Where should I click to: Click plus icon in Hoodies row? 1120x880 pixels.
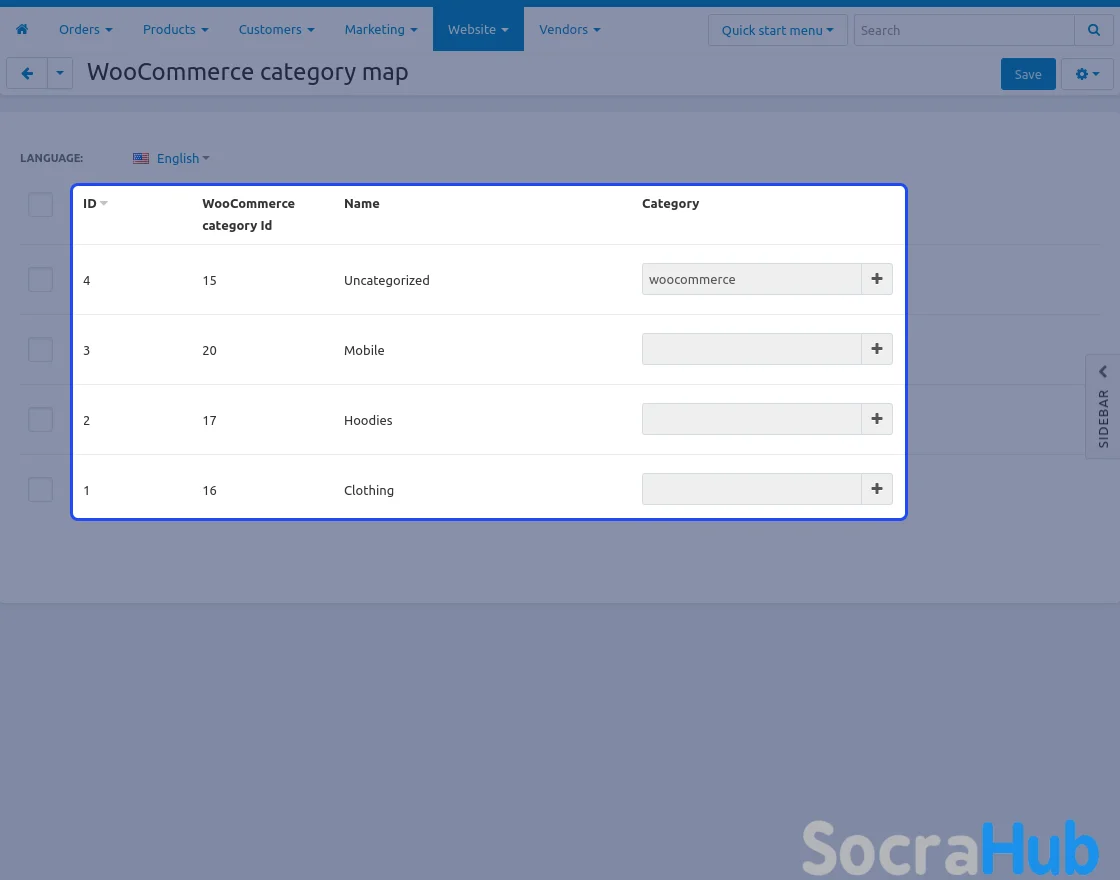coord(877,419)
